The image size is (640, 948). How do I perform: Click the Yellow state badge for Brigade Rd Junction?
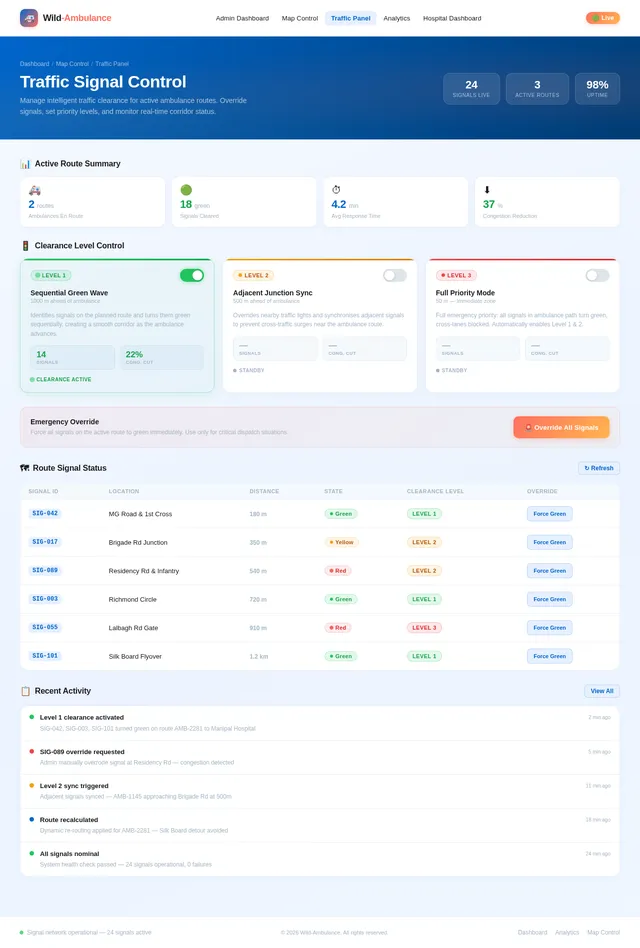(x=341, y=542)
